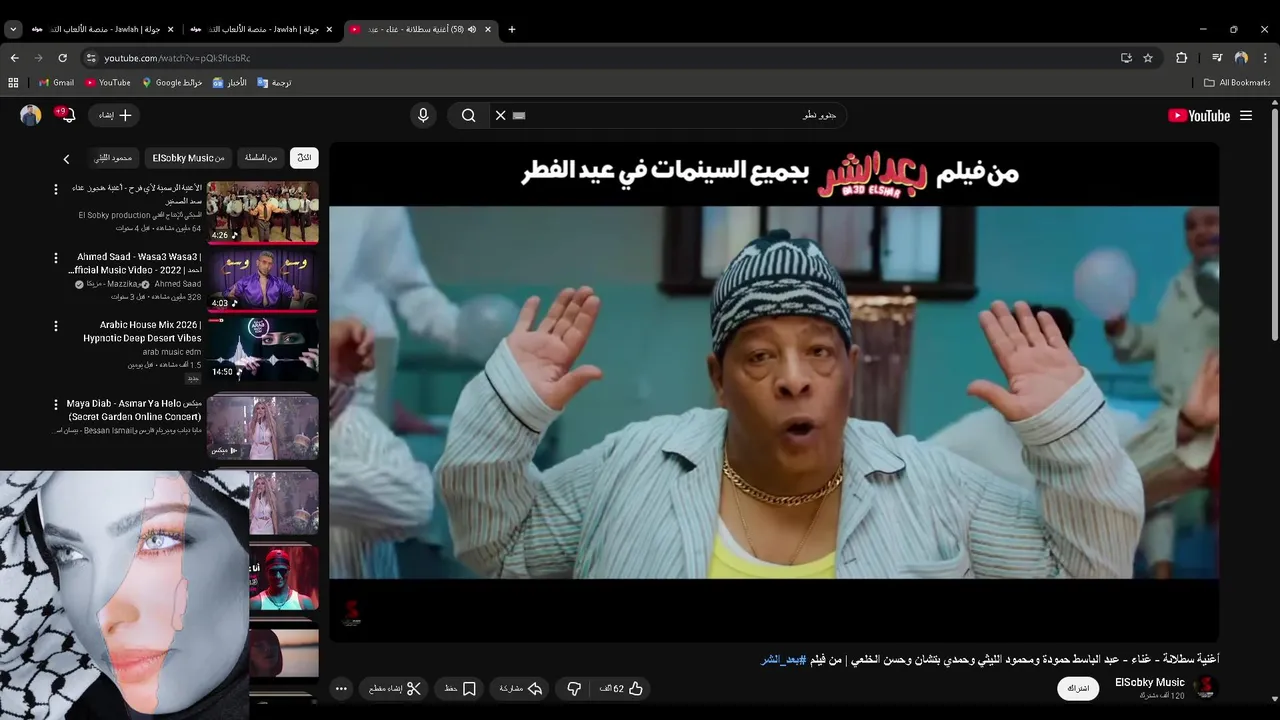Subscribe to ElSobky Music (اشتراك)

click(x=1078, y=688)
